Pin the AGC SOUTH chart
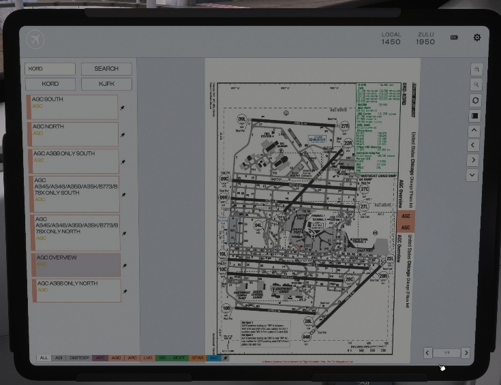 (x=122, y=108)
